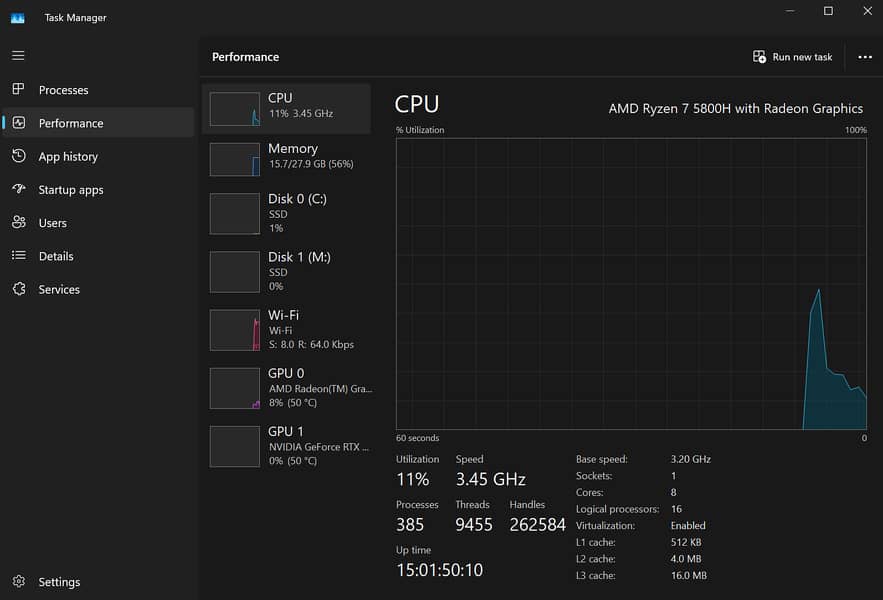Viewport: 883px width, 600px height.
Task: Select Disk 0 (C:) SSD entry
Action: (286, 213)
